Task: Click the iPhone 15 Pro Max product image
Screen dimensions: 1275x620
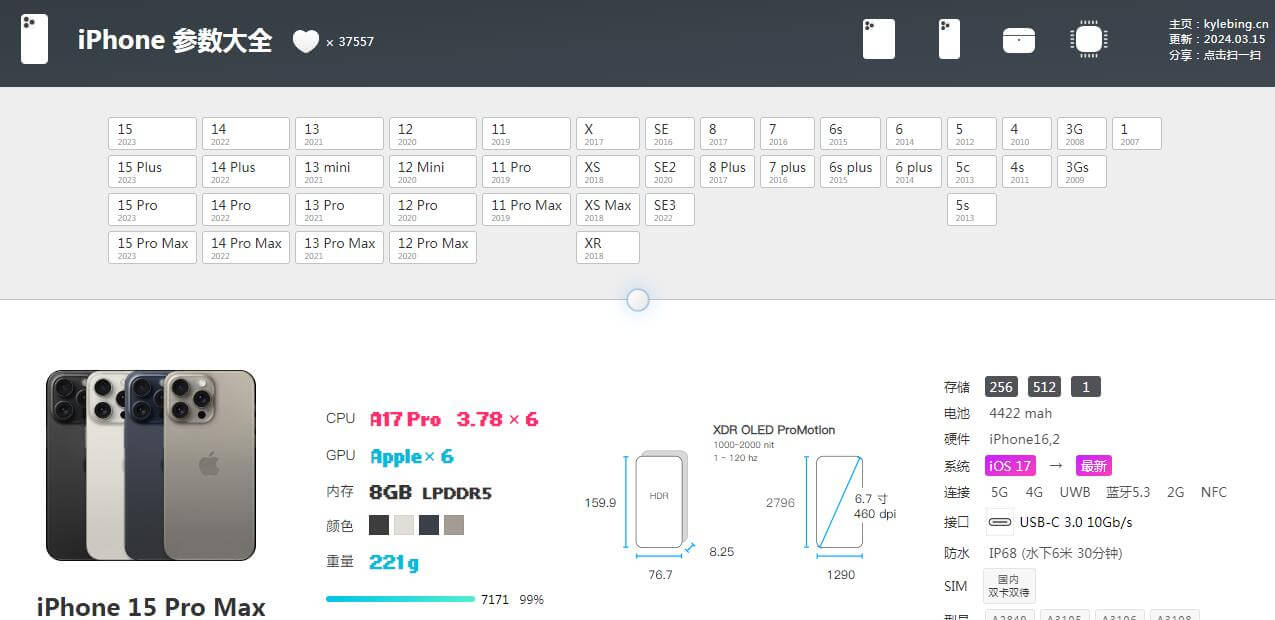Action: tap(151, 465)
